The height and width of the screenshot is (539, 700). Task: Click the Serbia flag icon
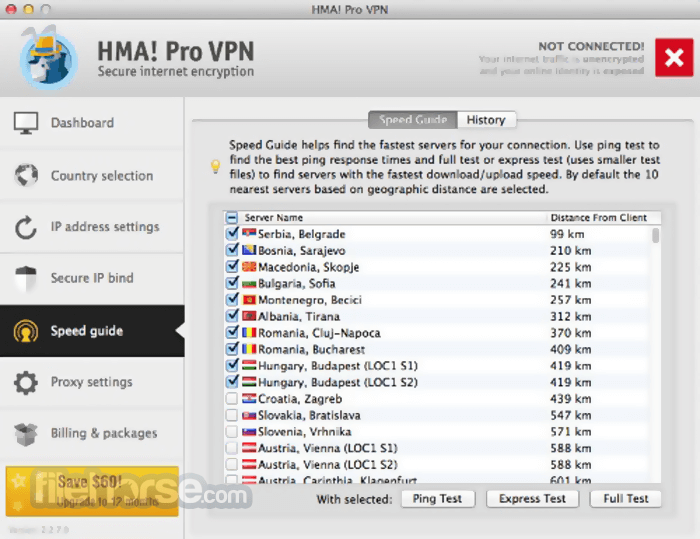(x=249, y=233)
